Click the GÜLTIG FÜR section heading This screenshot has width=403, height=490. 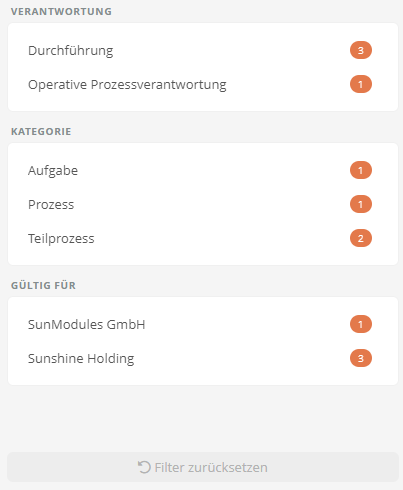[43, 285]
